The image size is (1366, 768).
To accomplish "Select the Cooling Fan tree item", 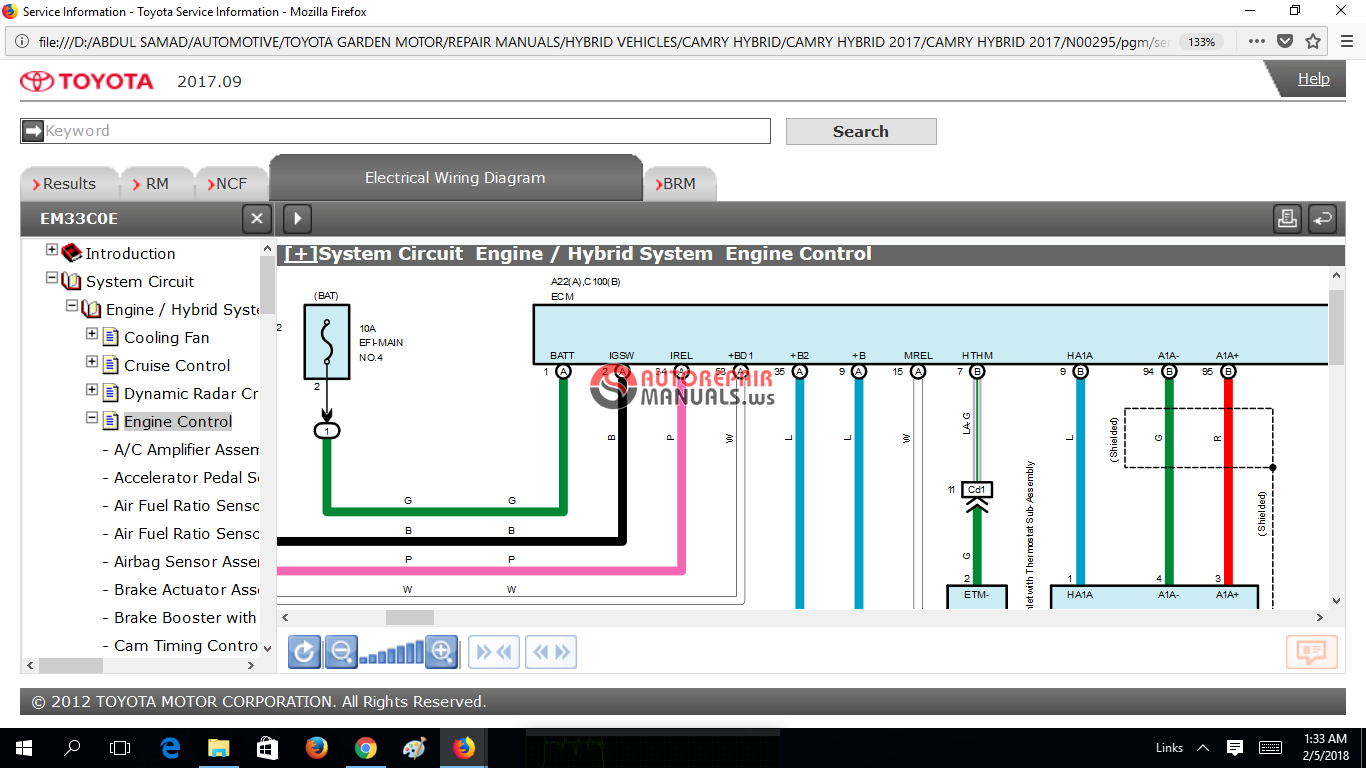I will click(x=166, y=338).
